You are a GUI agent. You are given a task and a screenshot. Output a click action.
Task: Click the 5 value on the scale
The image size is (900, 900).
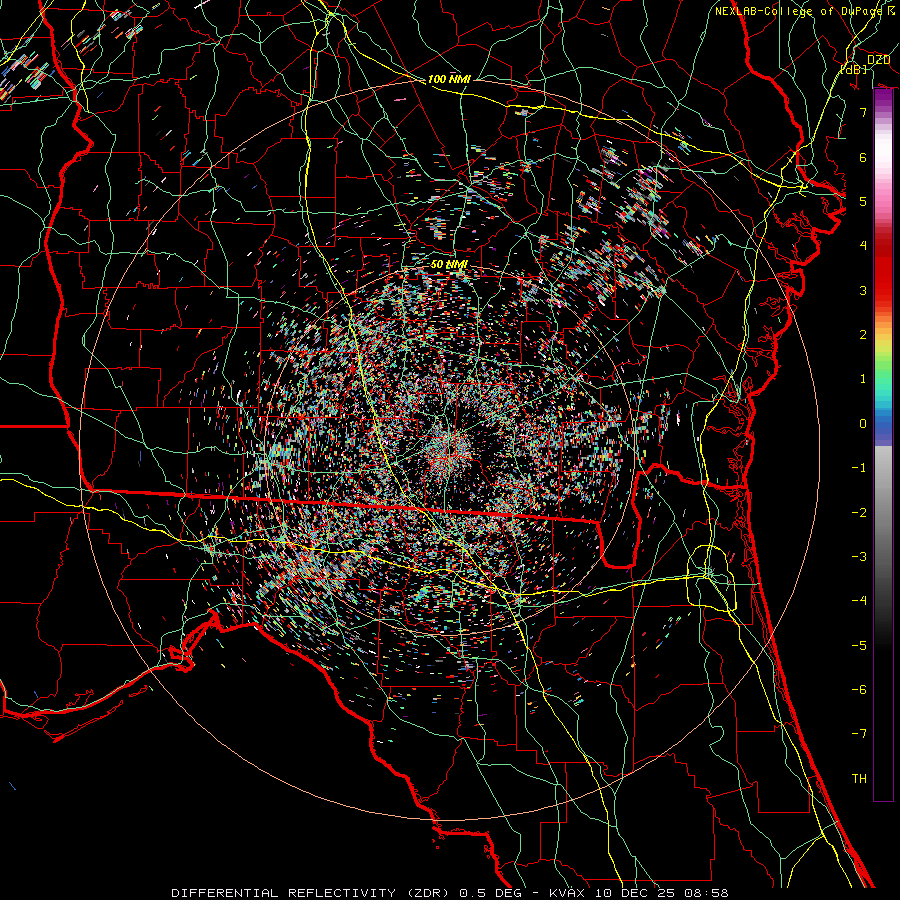tap(863, 201)
